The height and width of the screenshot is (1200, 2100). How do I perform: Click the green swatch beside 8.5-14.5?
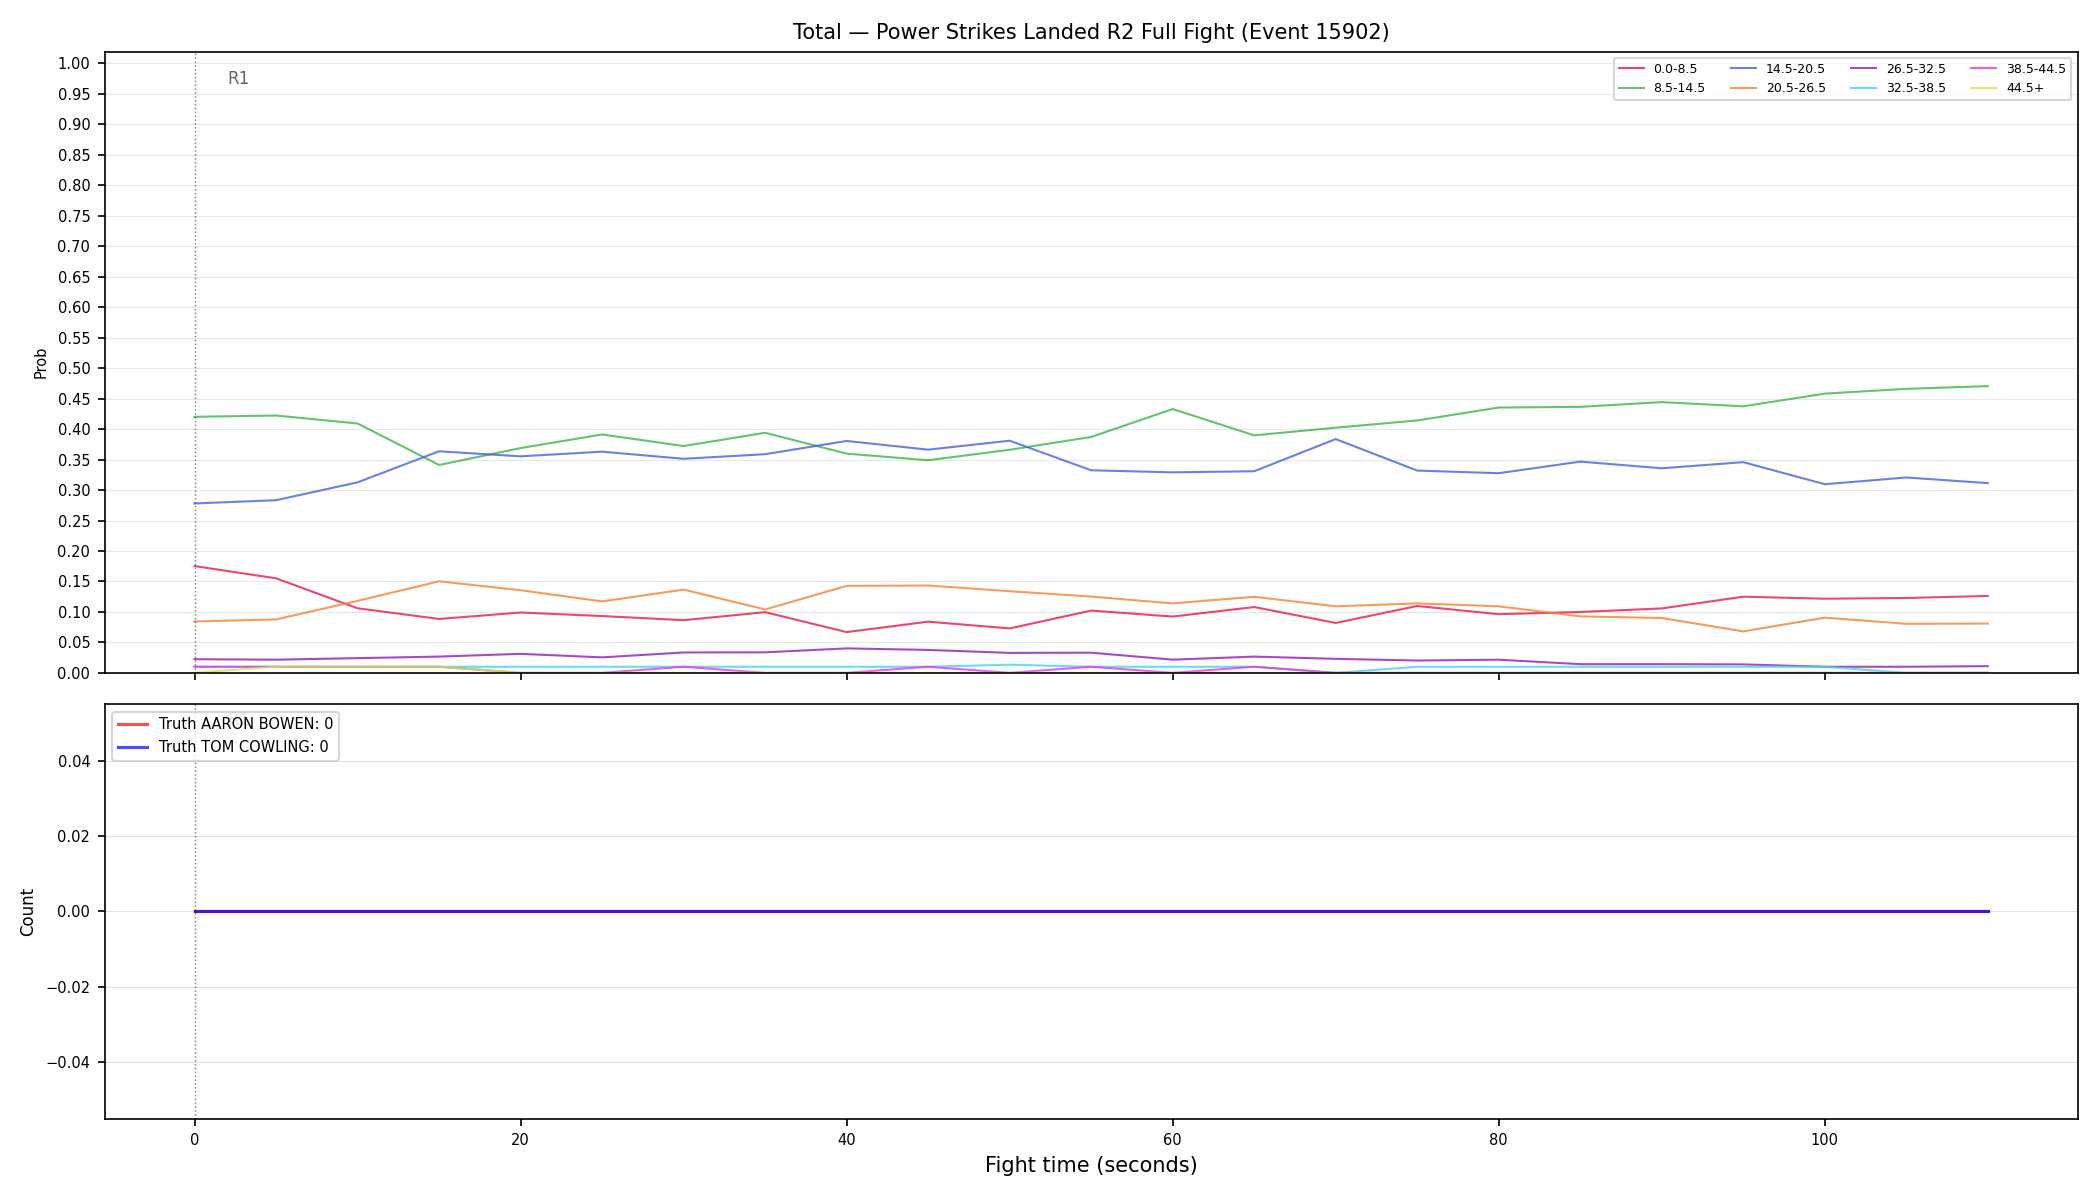[1631, 88]
